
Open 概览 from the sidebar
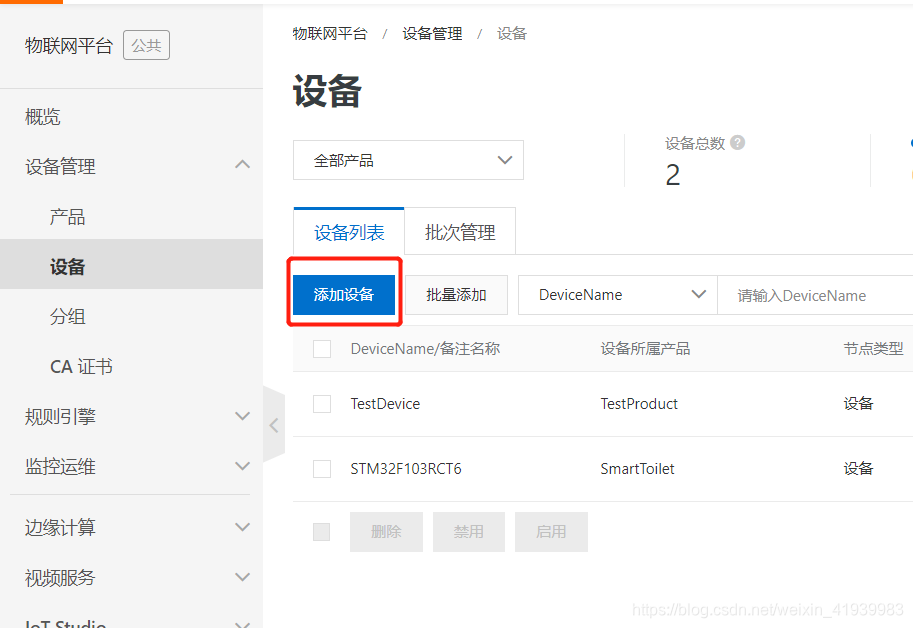(42, 117)
